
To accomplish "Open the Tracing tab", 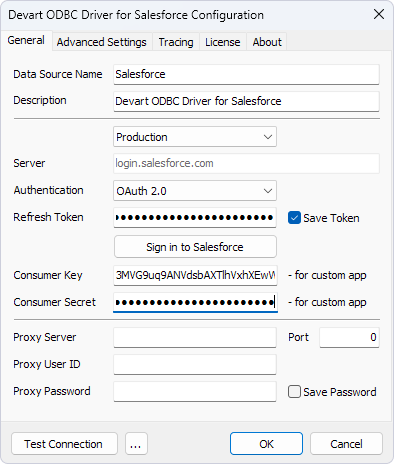I will [x=176, y=42].
